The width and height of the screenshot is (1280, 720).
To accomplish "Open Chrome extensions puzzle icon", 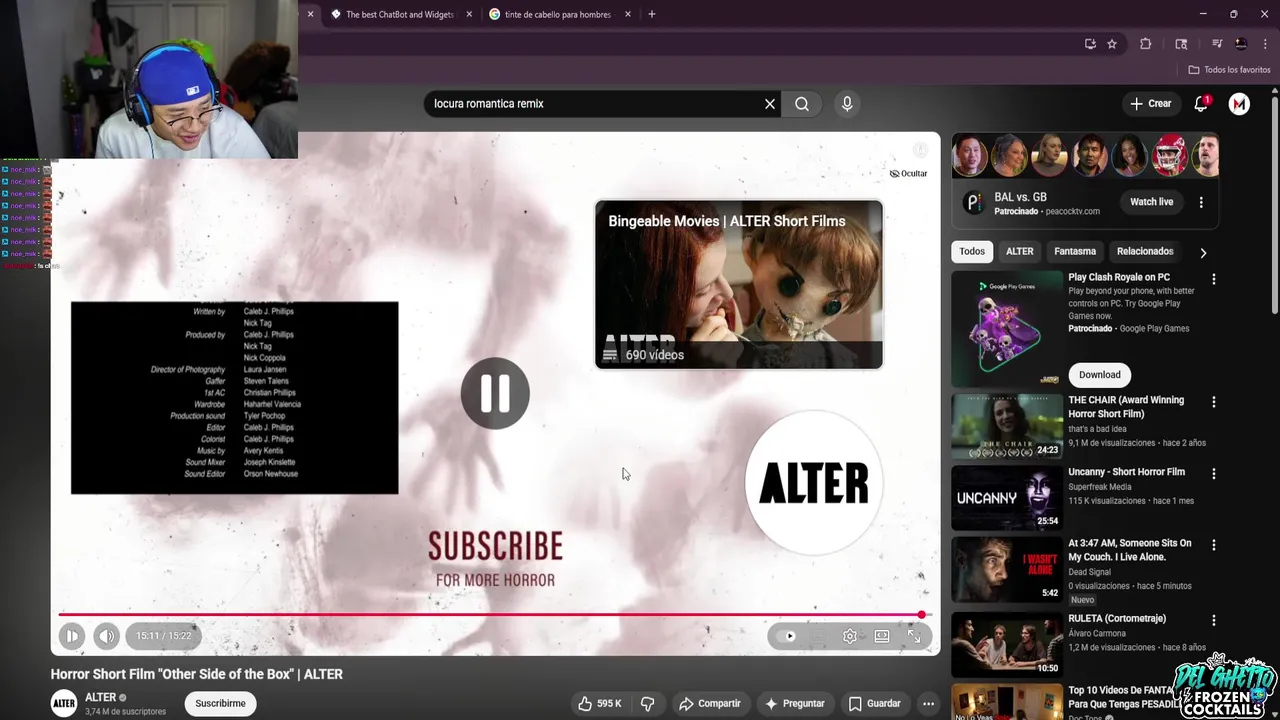I will (x=1146, y=44).
